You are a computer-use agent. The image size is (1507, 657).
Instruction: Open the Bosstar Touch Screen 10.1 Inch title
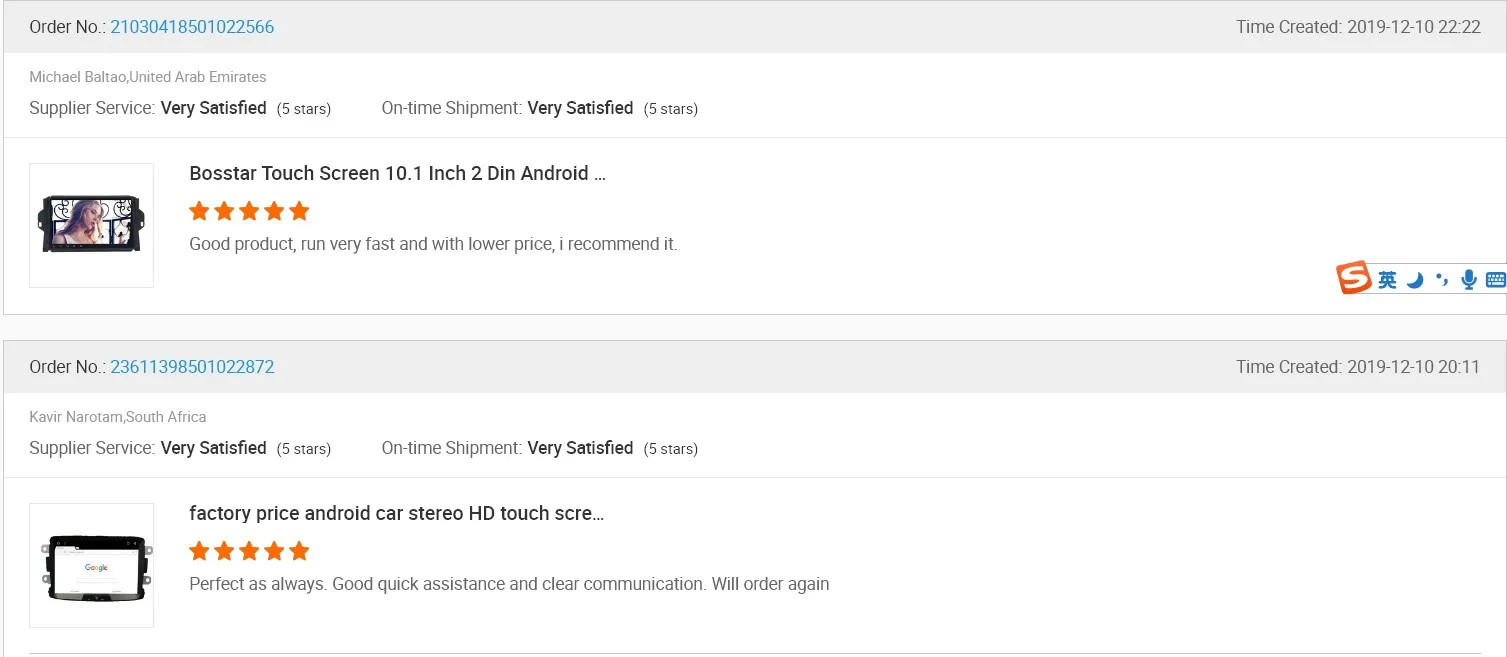click(397, 173)
